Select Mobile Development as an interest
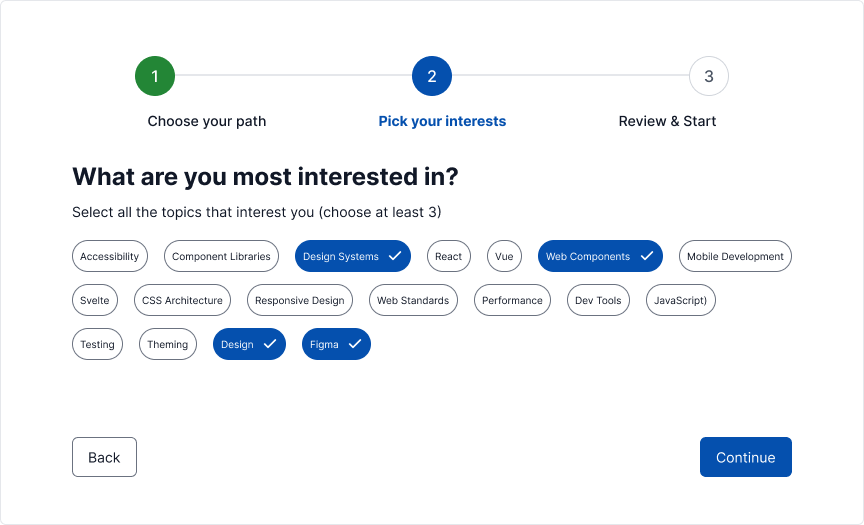Image resolution: width=864 pixels, height=525 pixels. [x=735, y=256]
